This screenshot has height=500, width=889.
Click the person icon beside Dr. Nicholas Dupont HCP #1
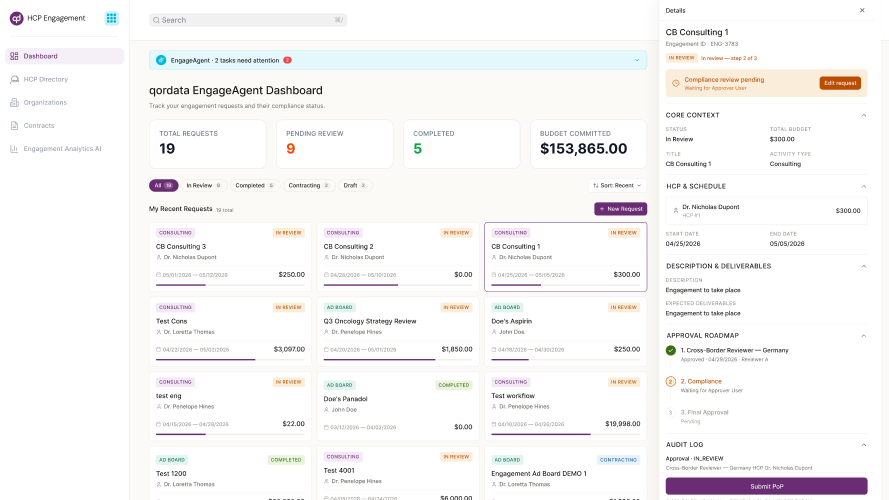675,210
